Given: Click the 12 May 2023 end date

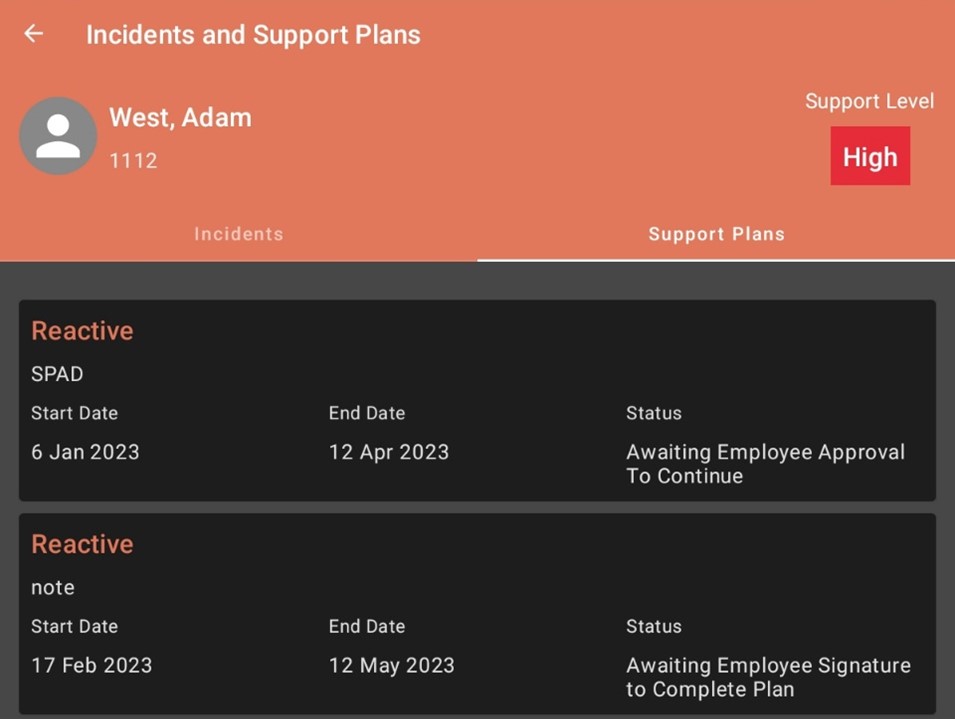Looking at the screenshot, I should pyautogui.click(x=392, y=665).
